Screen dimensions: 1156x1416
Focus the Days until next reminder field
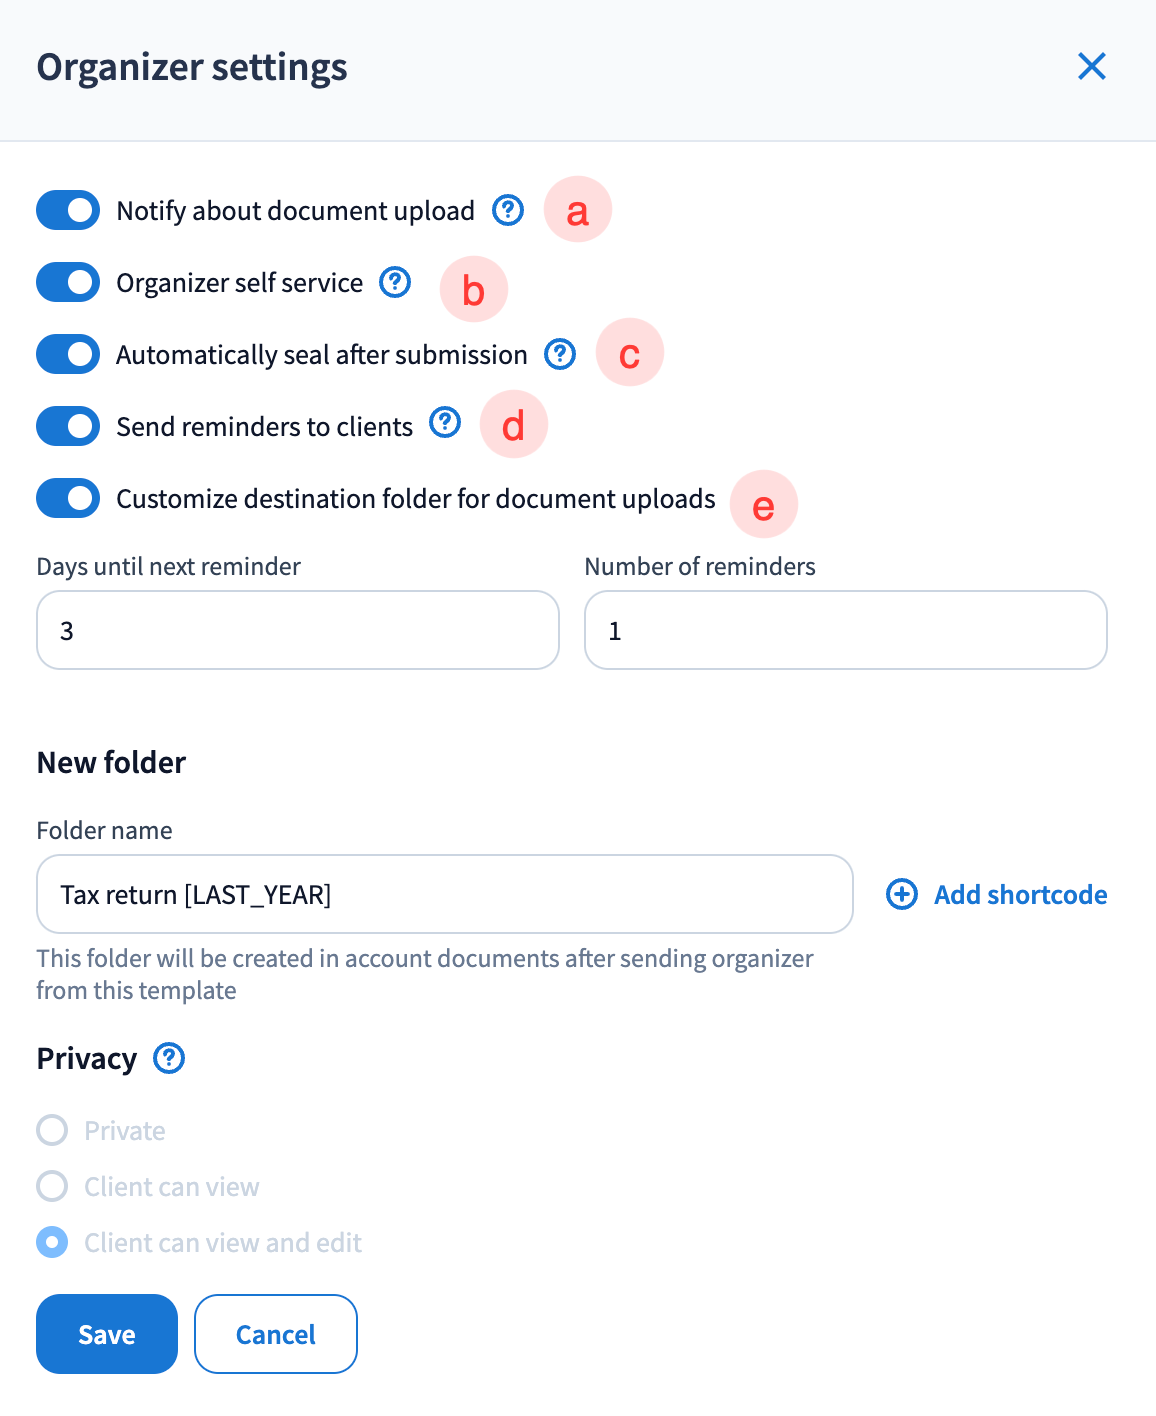pos(298,630)
